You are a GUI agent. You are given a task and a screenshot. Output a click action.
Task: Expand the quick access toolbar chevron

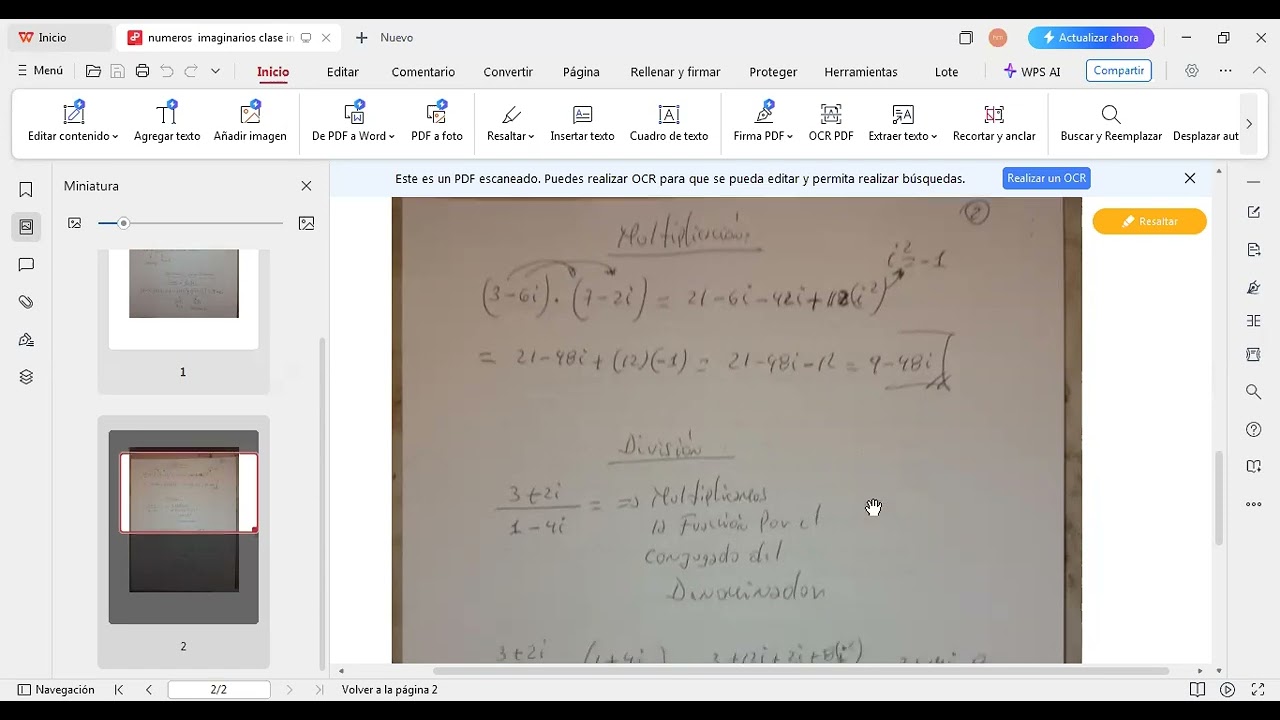215,71
